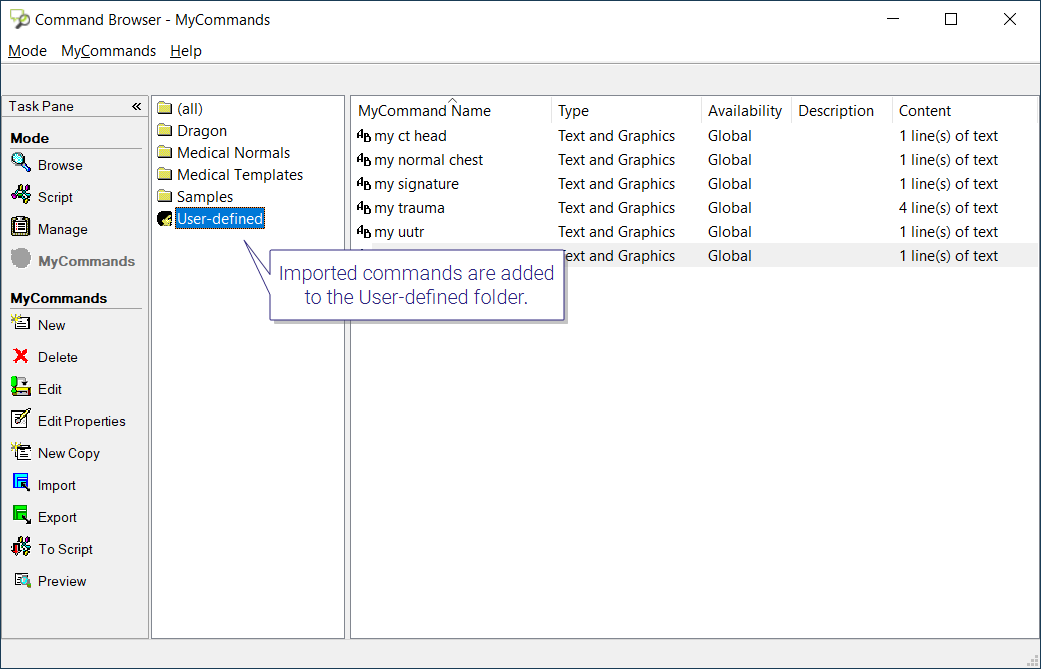Close the Command Browser window
Image resolution: width=1041 pixels, height=669 pixels.
pyautogui.click(x=1010, y=19)
